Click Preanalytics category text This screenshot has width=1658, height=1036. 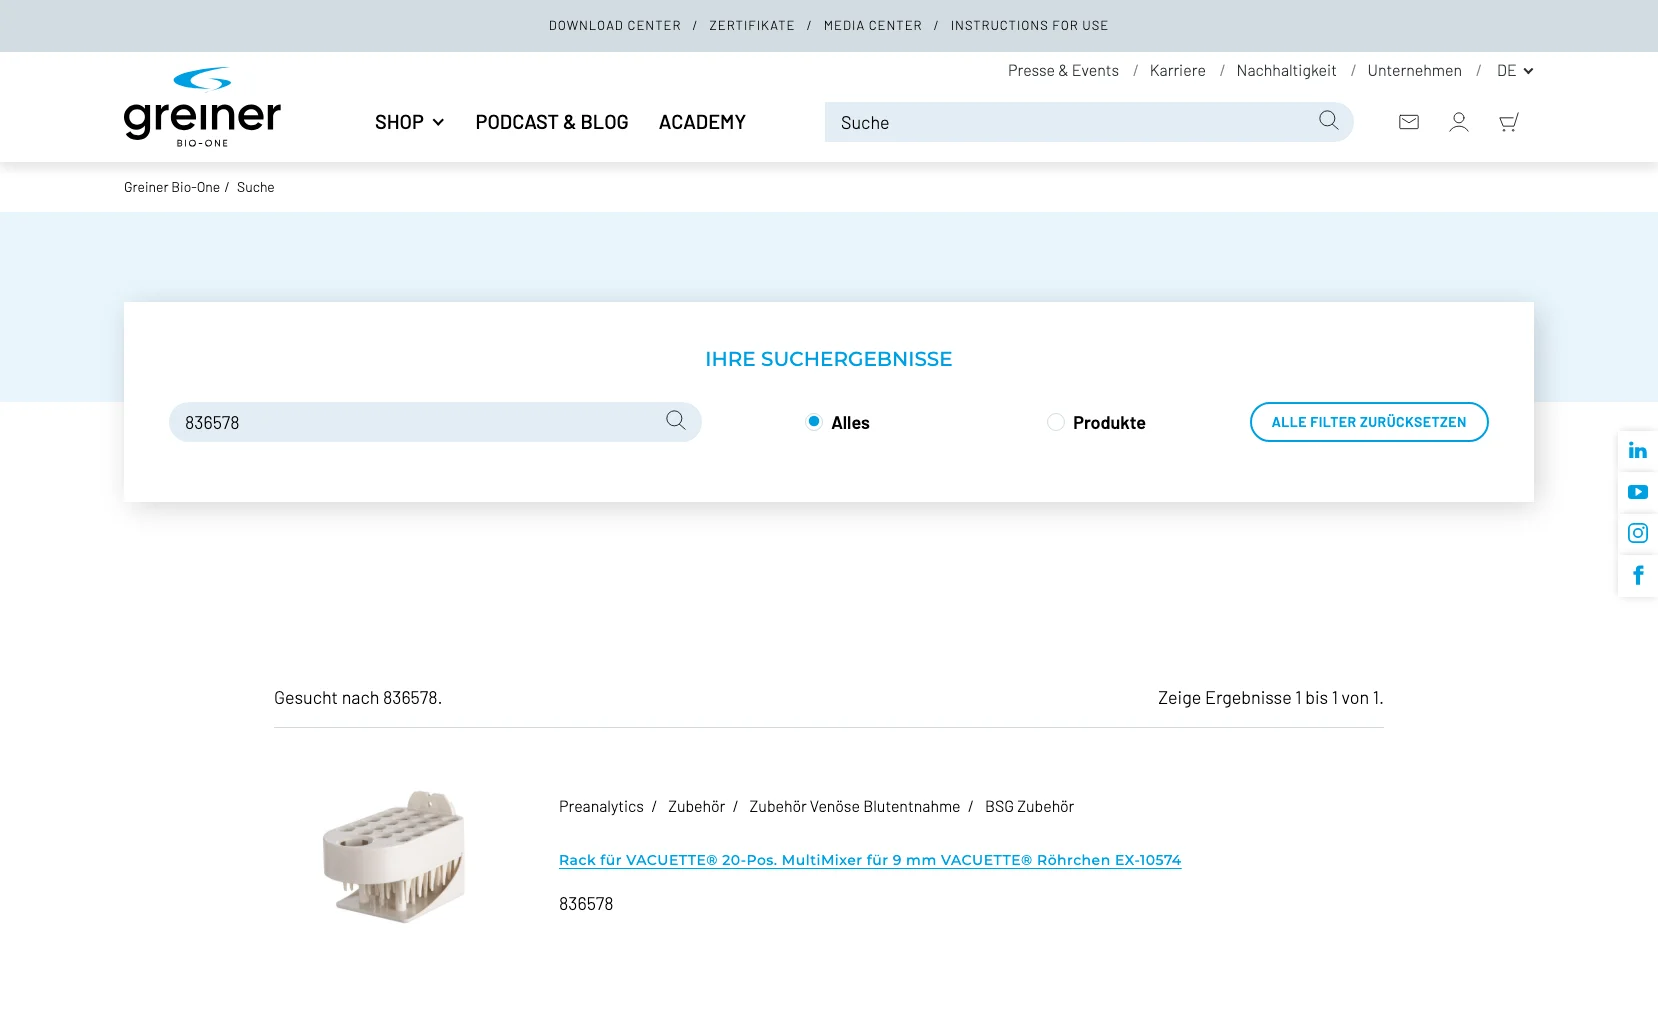click(x=601, y=807)
